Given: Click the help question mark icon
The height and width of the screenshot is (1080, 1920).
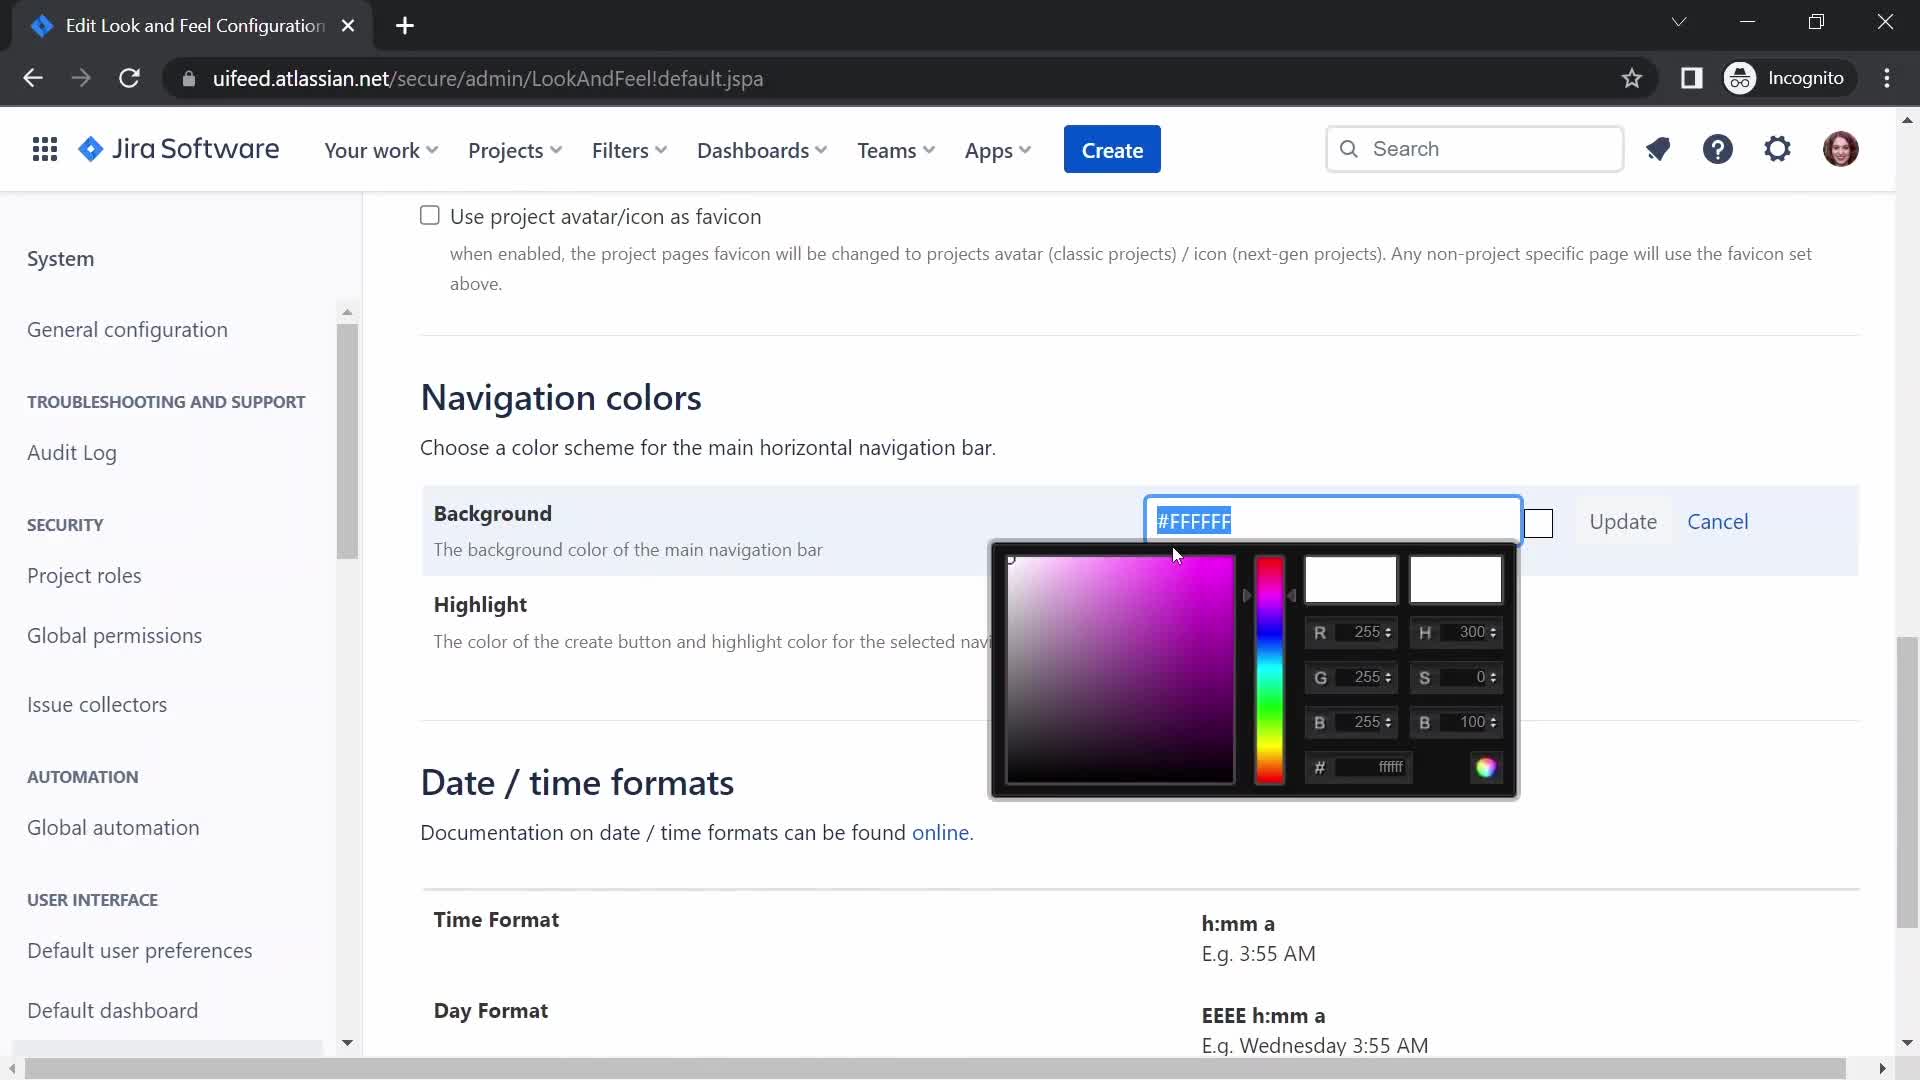Looking at the screenshot, I should click(1718, 149).
